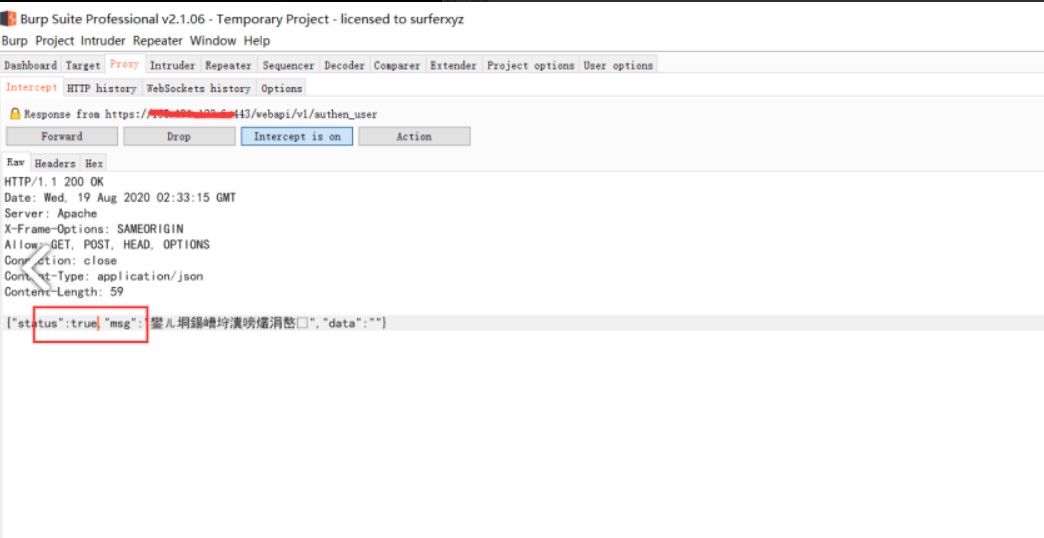Open the Extender tab

tap(453, 65)
